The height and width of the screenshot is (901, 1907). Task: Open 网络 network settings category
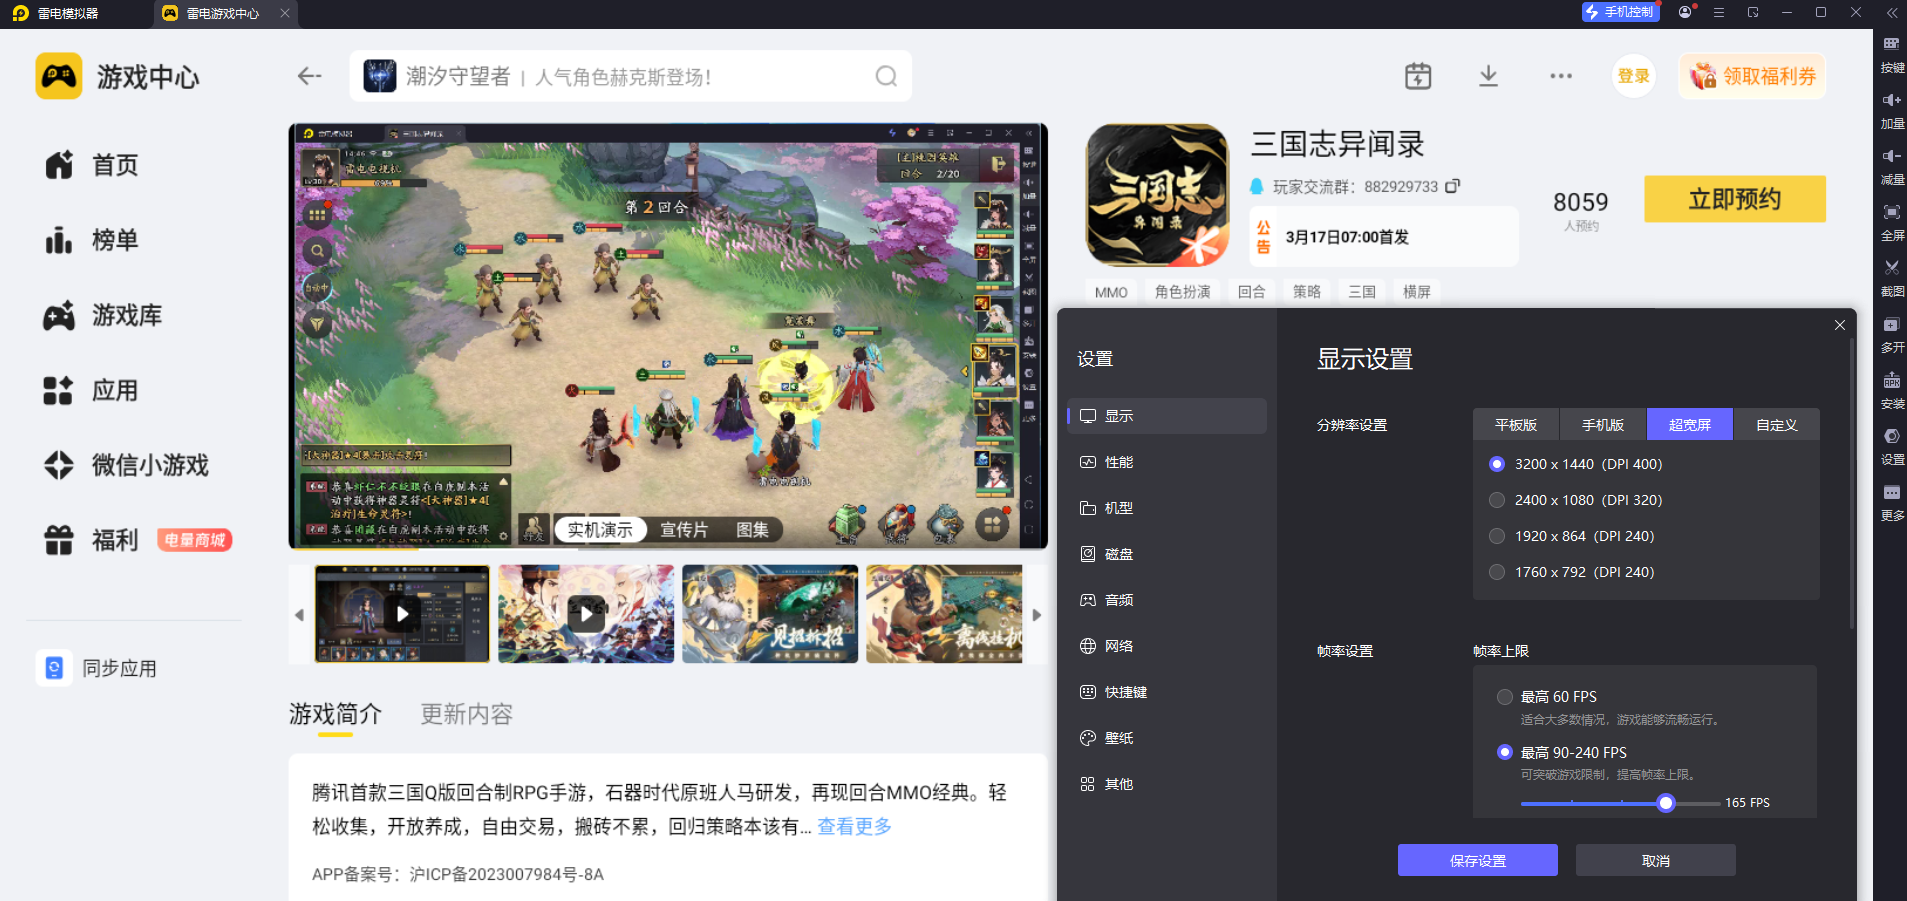(x=1167, y=646)
